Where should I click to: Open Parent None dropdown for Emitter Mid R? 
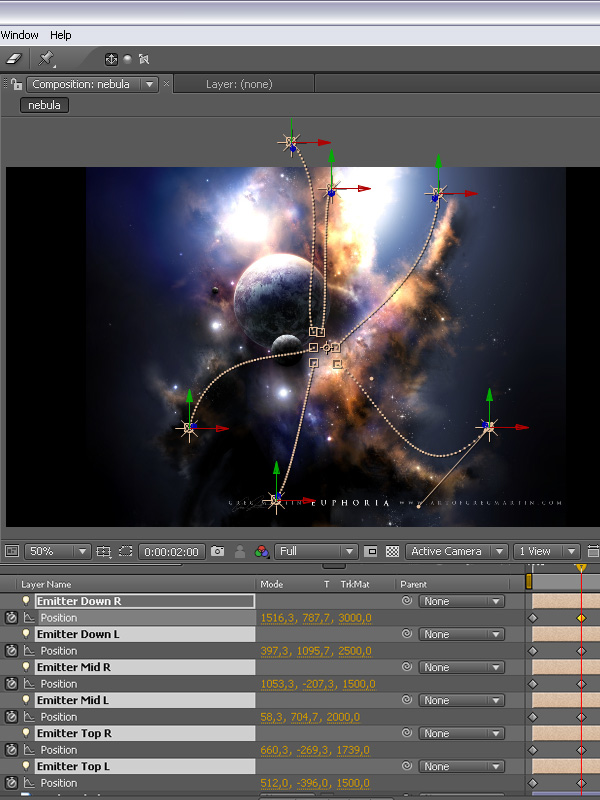pyautogui.click(x=462, y=667)
